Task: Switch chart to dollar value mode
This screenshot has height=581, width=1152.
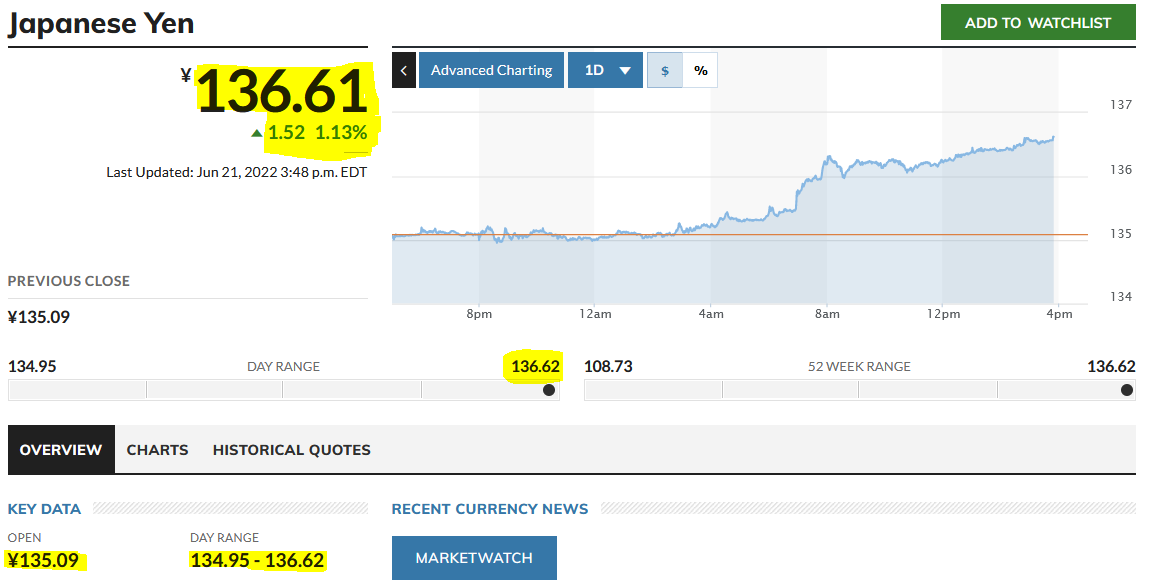Action: [665, 70]
